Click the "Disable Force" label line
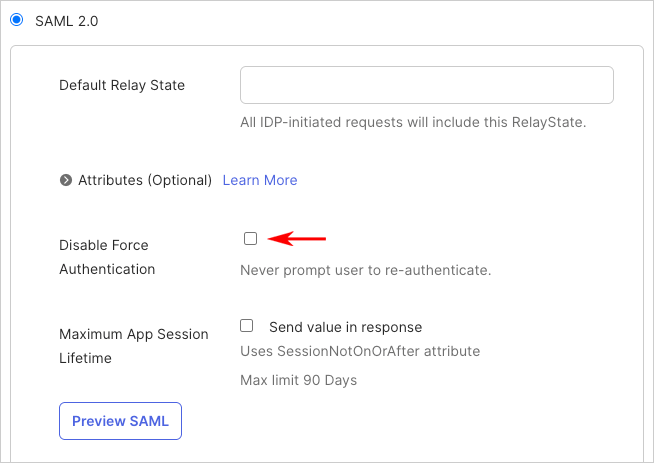The image size is (654, 463). [x=104, y=245]
